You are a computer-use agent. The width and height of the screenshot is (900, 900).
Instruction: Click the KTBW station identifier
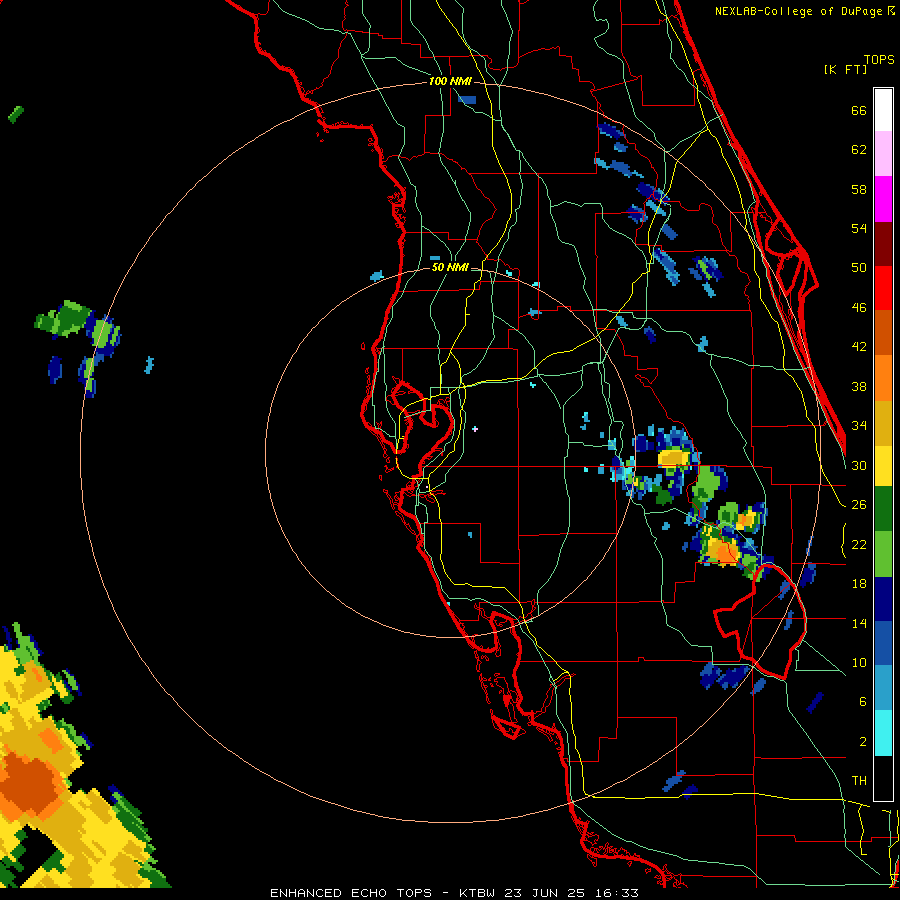click(x=477, y=893)
